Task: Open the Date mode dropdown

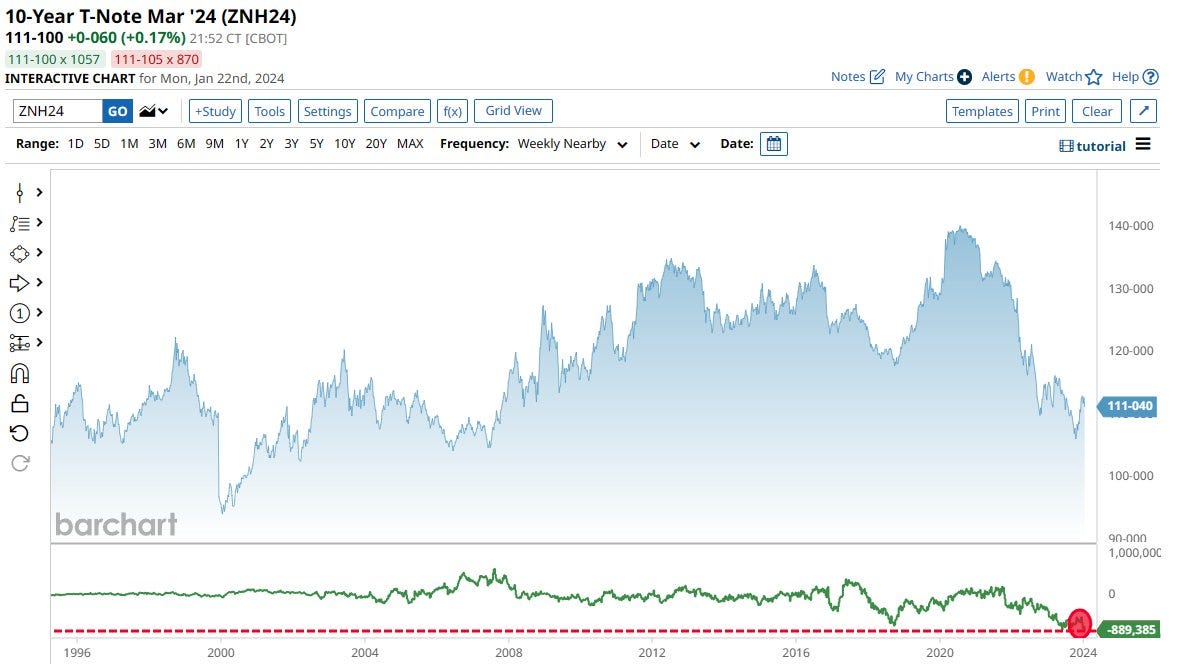Action: click(675, 144)
